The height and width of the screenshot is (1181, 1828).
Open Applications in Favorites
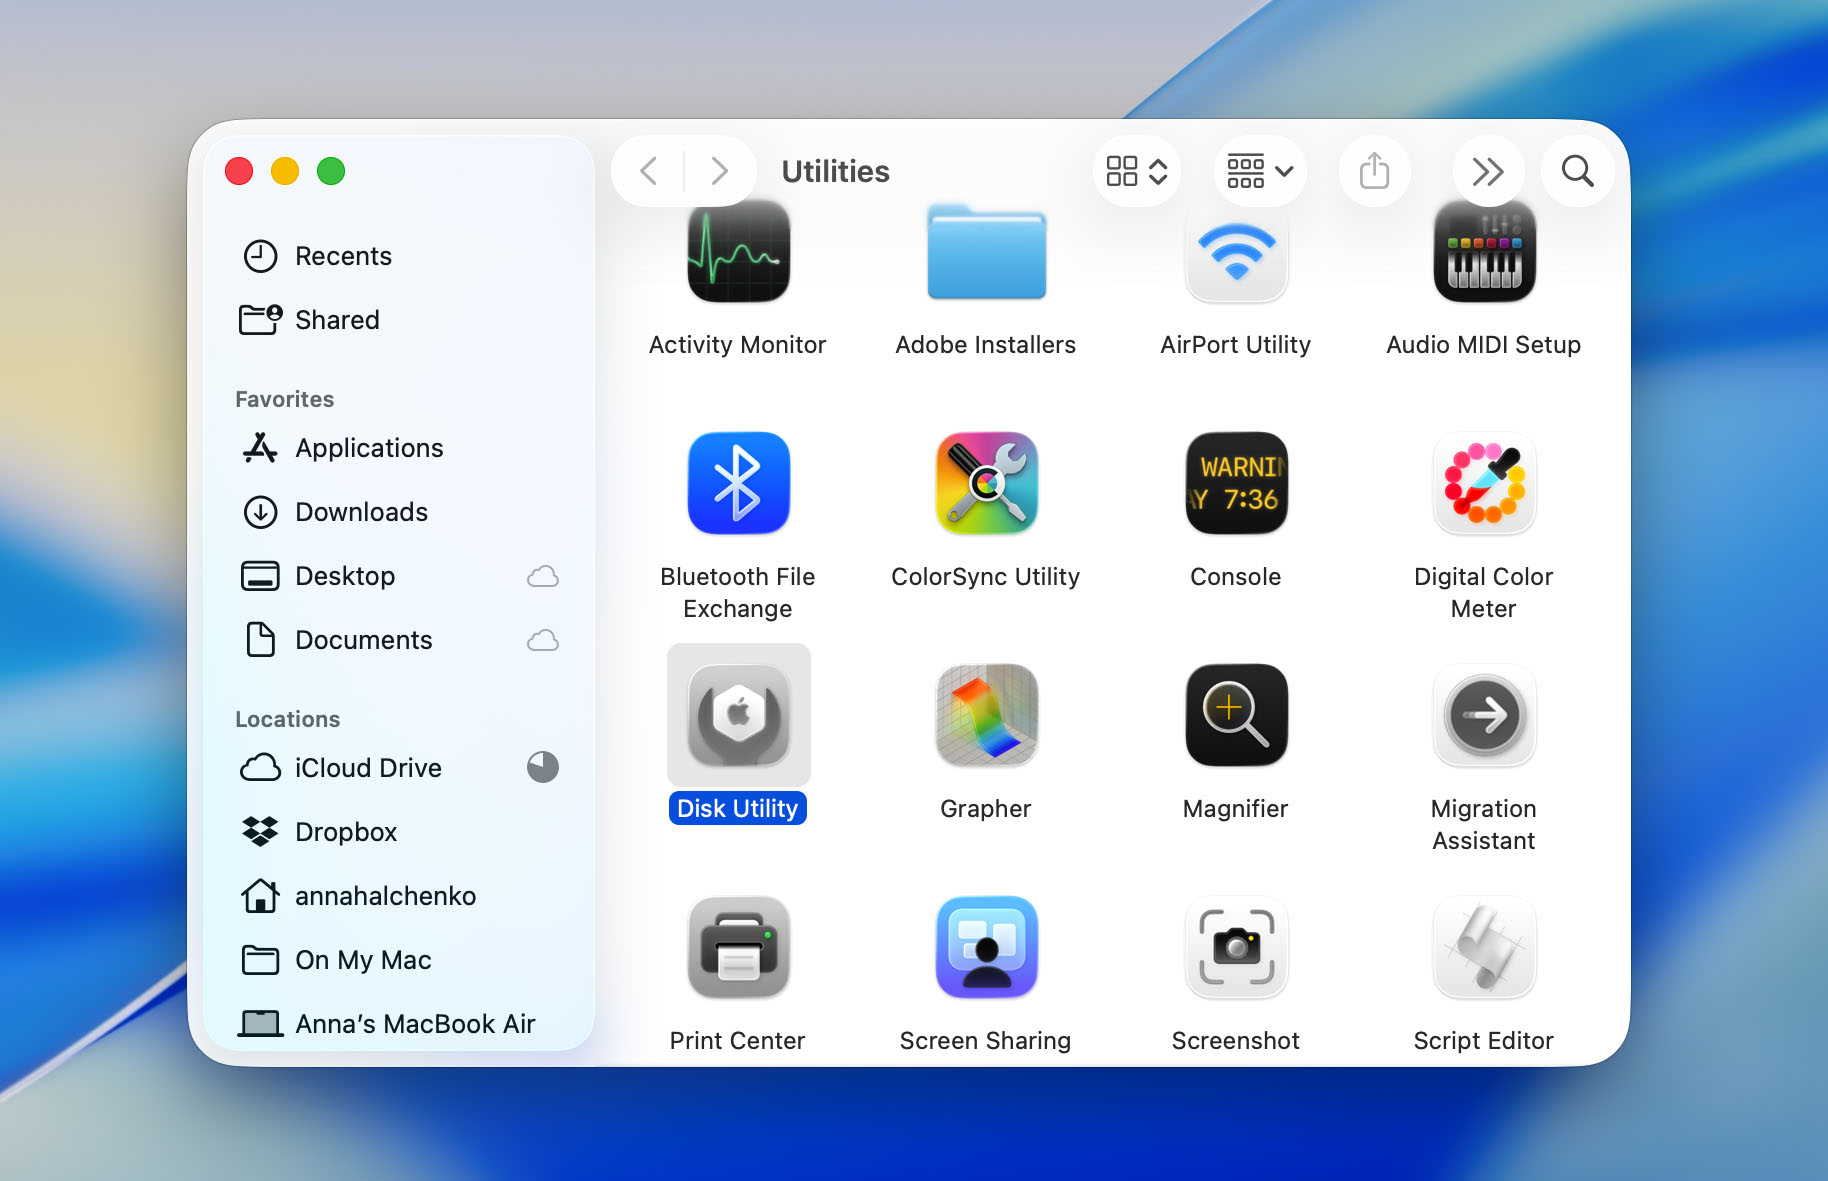click(x=400, y=448)
